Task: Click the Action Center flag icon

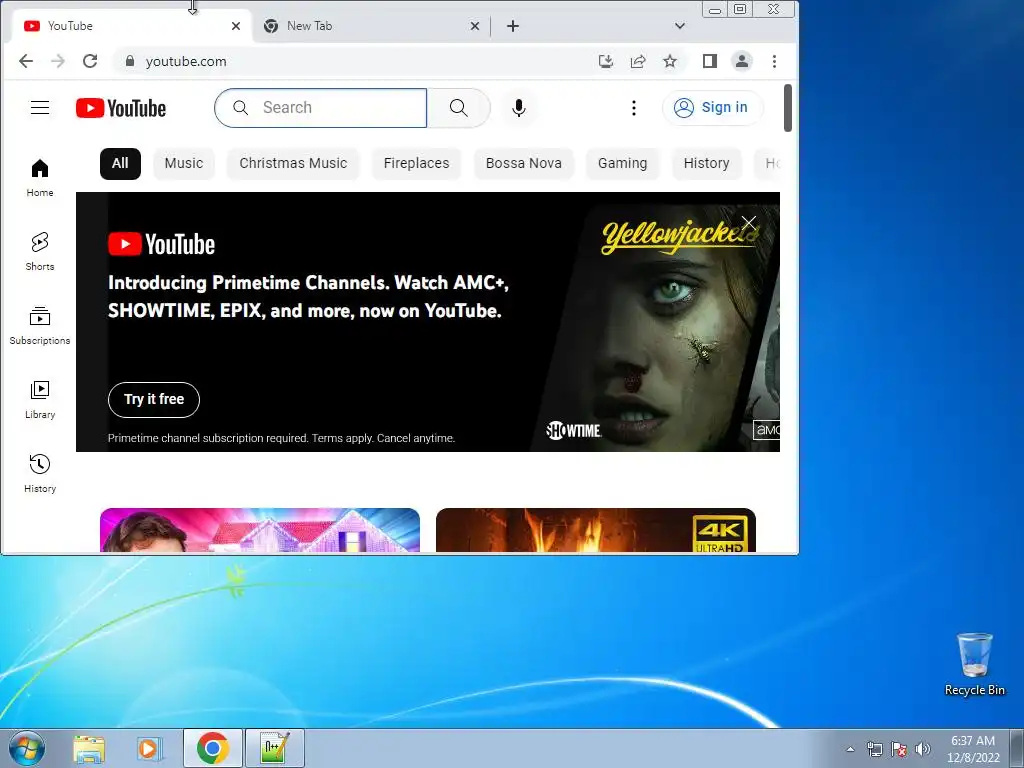Action: (x=899, y=749)
